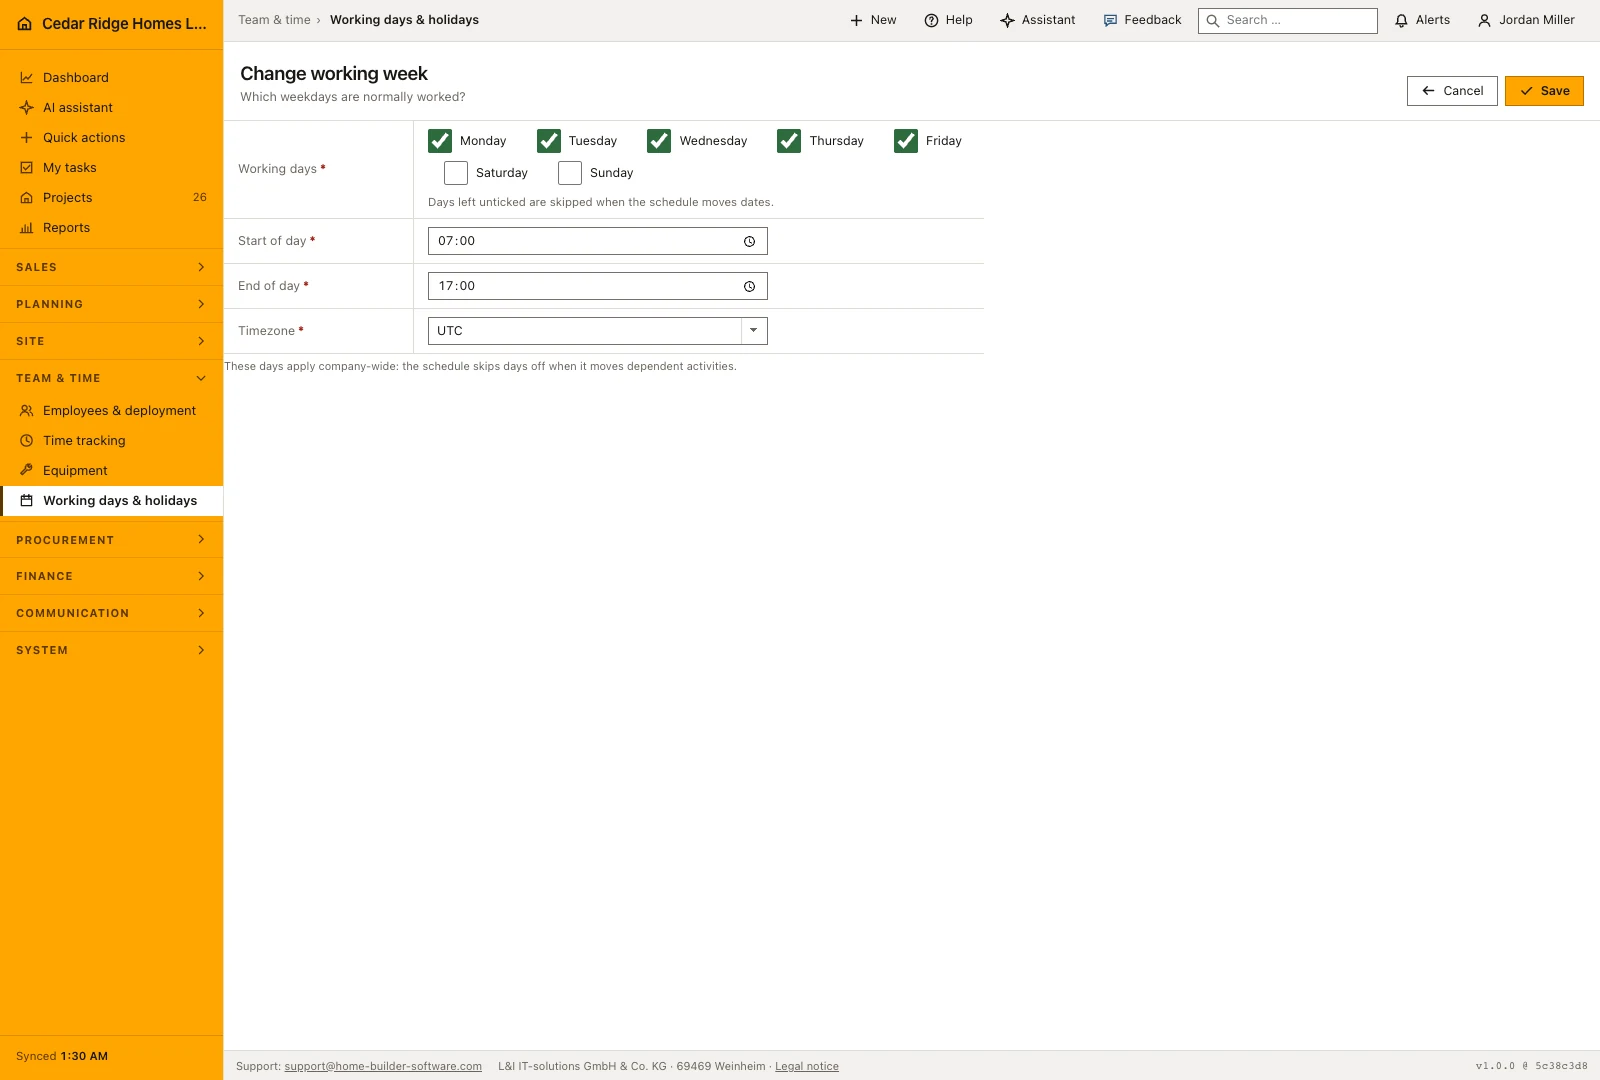Click the Cedar Ridge Homes house icon
1600x1080 pixels.
click(x=25, y=24)
